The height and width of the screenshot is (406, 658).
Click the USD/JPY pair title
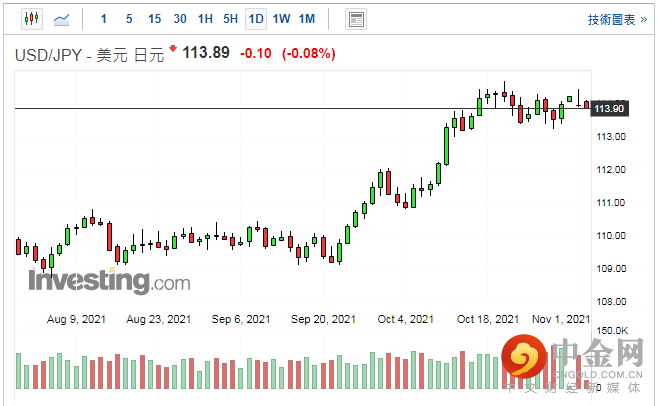coord(46,54)
